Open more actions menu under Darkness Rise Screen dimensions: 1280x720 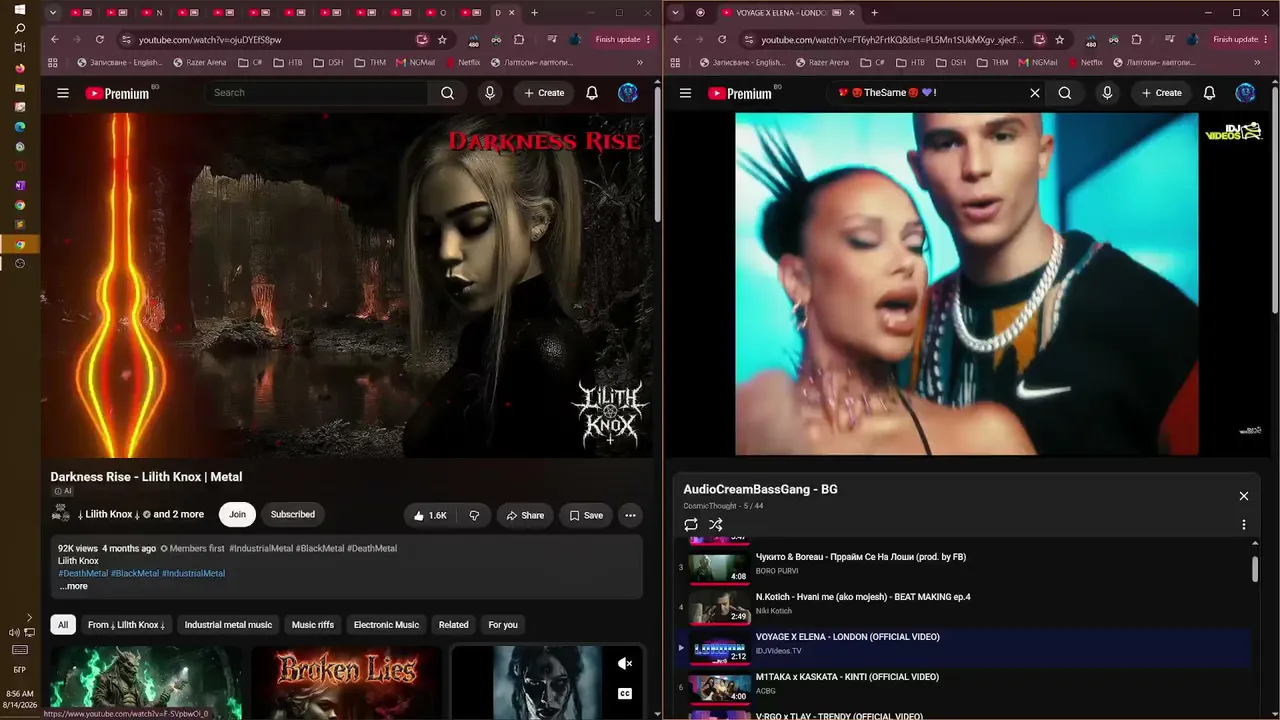[x=630, y=515]
